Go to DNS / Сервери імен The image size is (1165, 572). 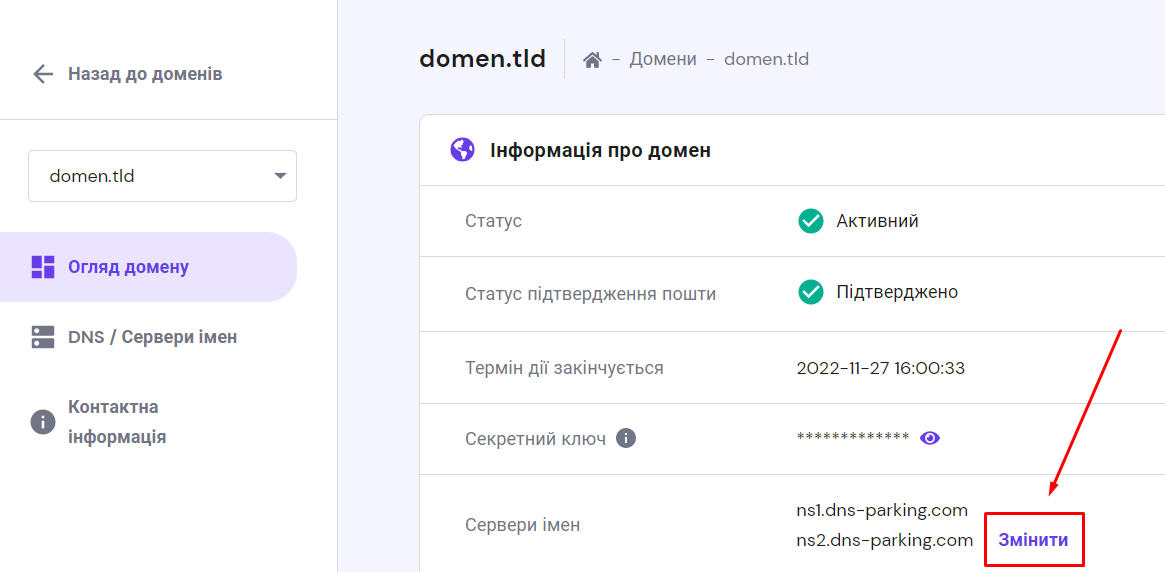click(152, 337)
